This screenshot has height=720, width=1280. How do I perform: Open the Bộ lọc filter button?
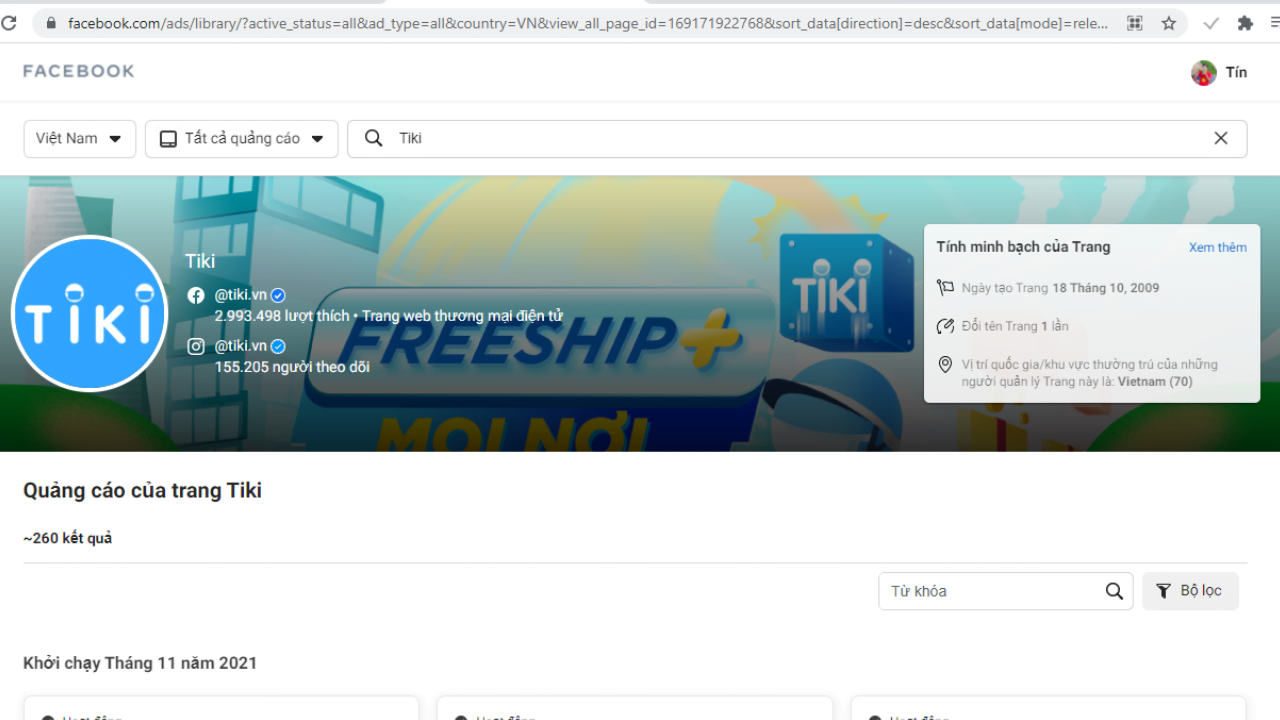1190,591
